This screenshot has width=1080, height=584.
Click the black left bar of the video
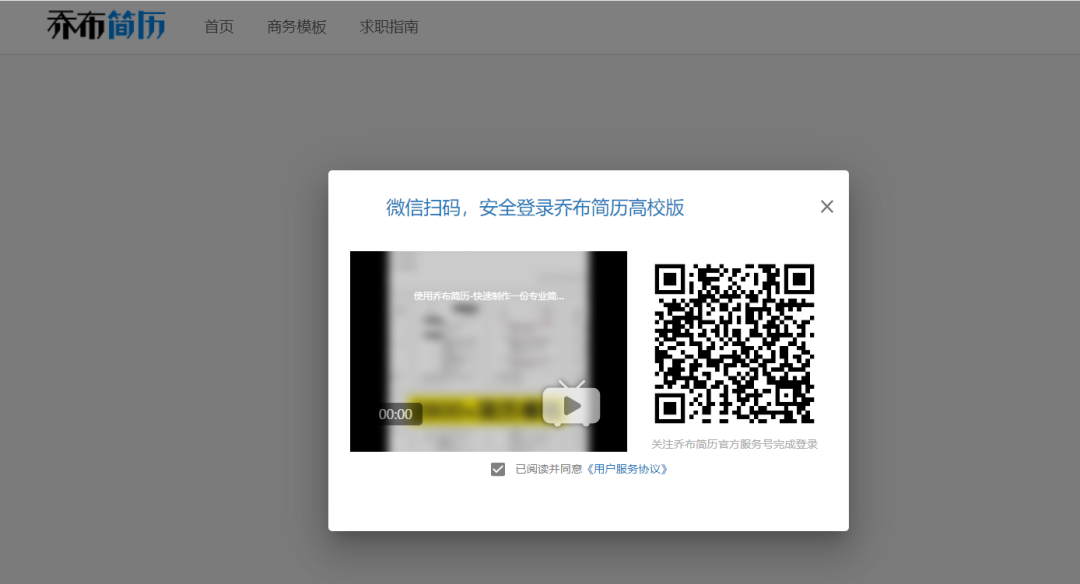click(x=366, y=350)
